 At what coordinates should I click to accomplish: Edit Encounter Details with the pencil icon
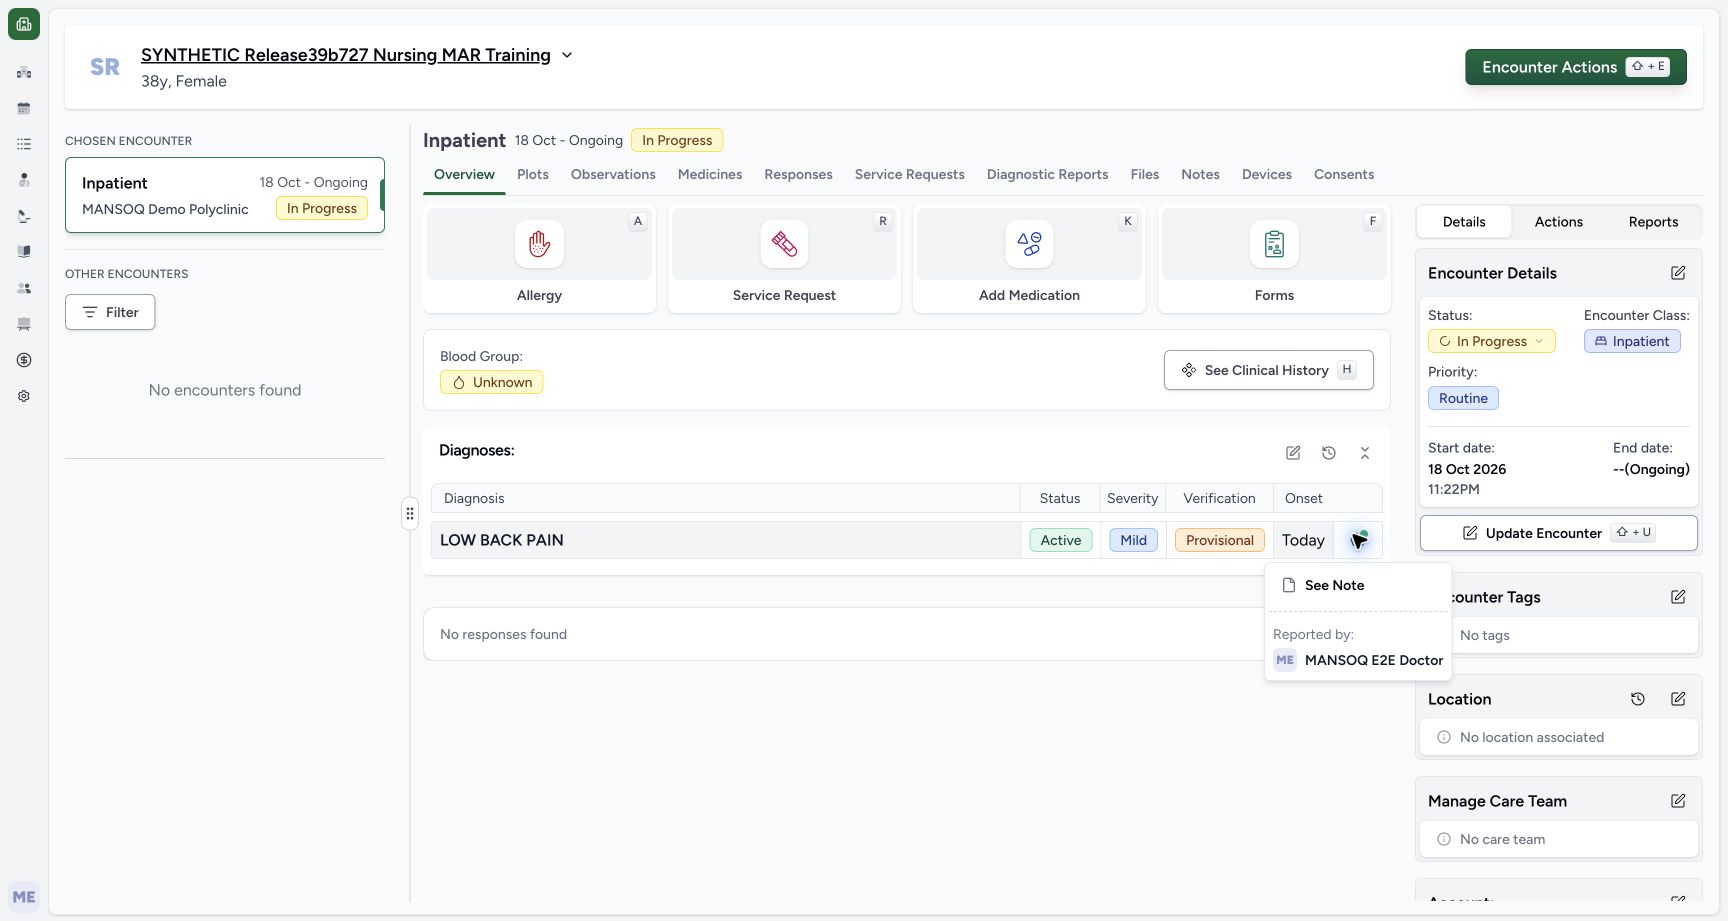click(1678, 273)
